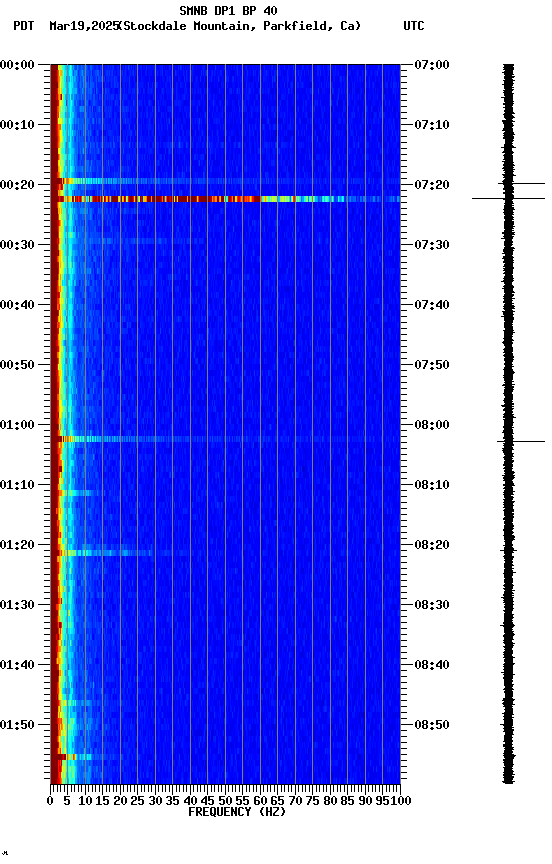This screenshot has width=552, height=864.
Task: Click the 'FREQUENCY (HZ)' axis label
Action: click(x=237, y=812)
